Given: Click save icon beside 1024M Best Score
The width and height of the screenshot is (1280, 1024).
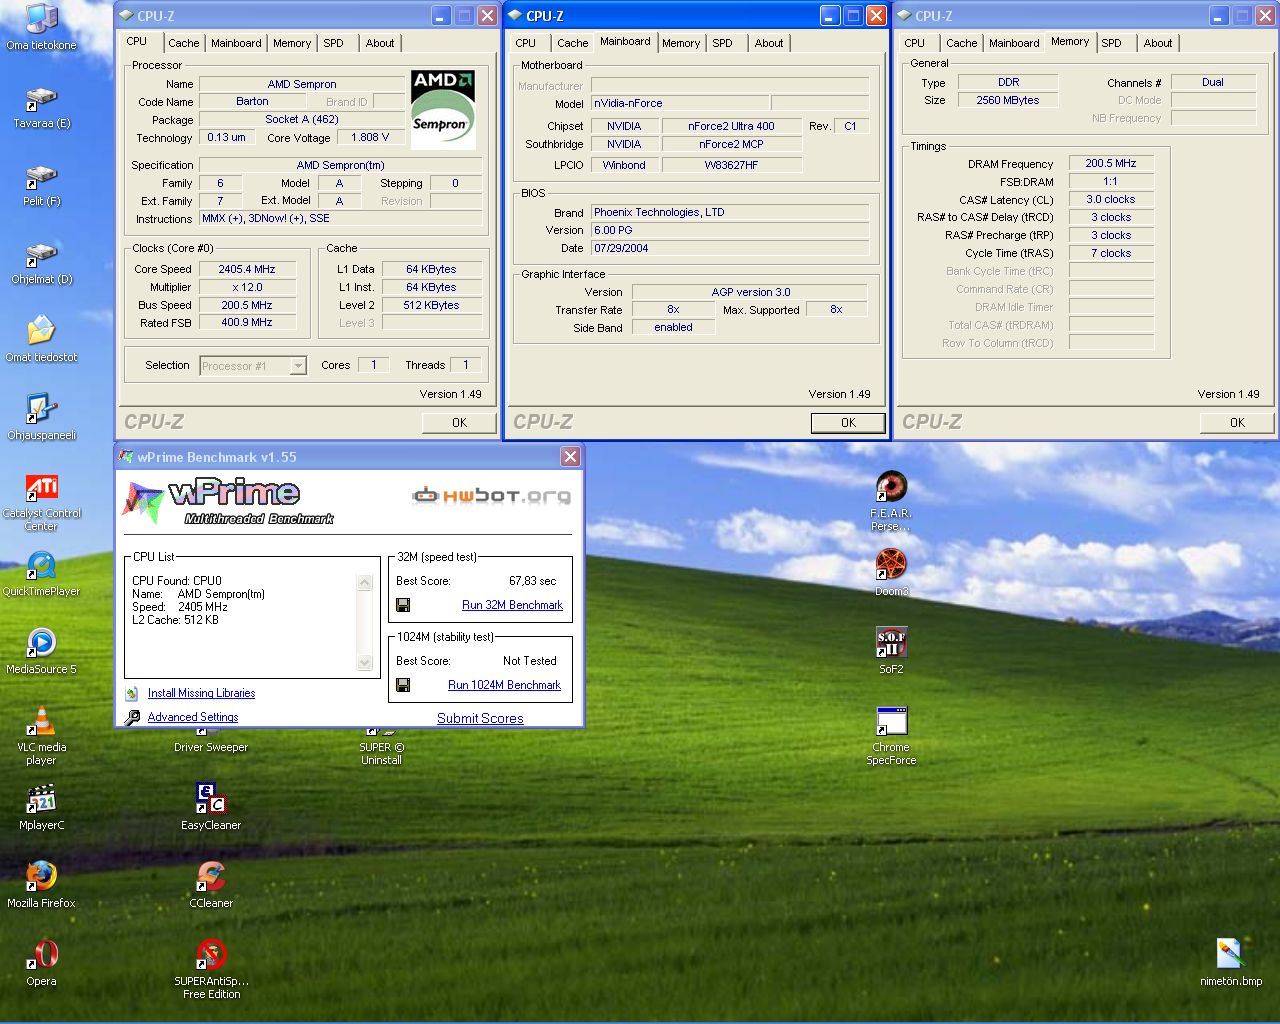Looking at the screenshot, I should 403,685.
